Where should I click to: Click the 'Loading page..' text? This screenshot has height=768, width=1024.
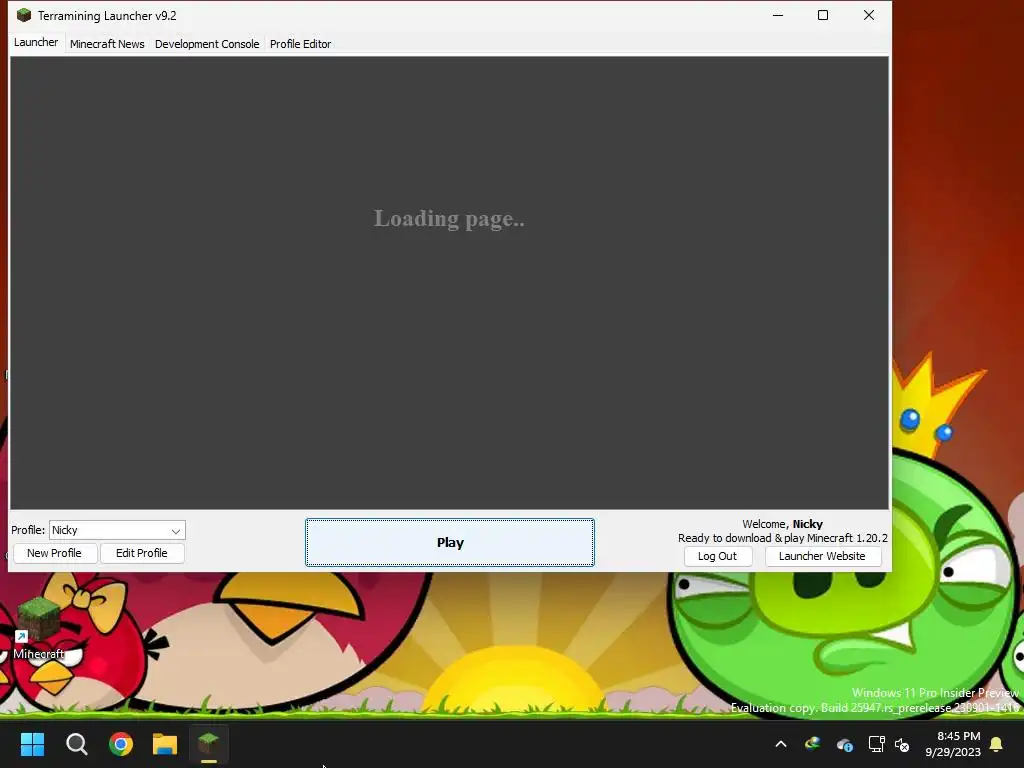449,219
